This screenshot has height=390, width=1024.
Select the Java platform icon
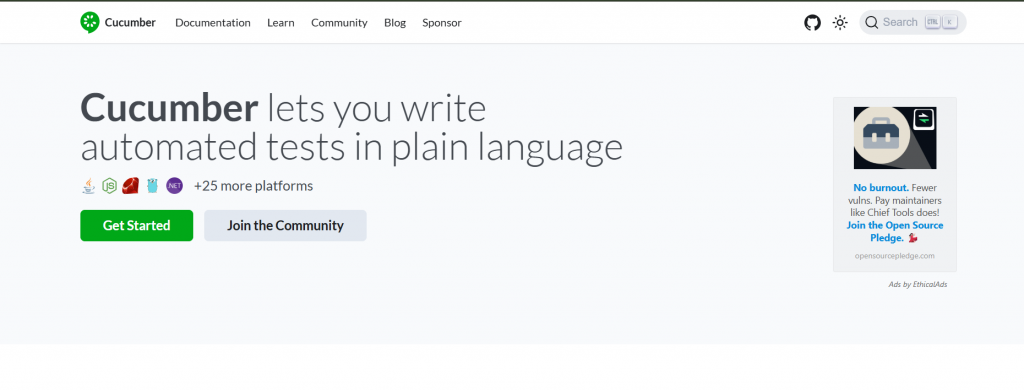point(89,186)
